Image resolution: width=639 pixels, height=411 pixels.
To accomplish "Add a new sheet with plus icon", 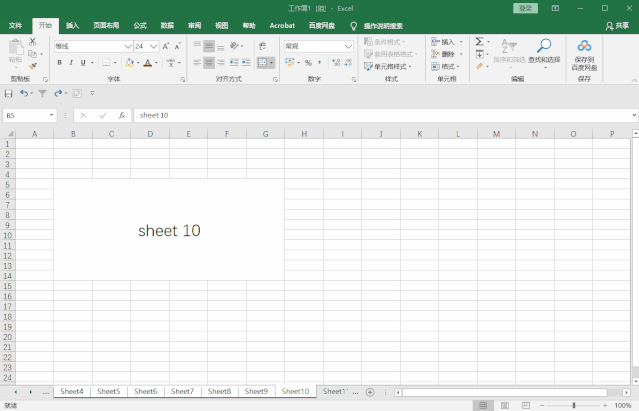I will [370, 392].
